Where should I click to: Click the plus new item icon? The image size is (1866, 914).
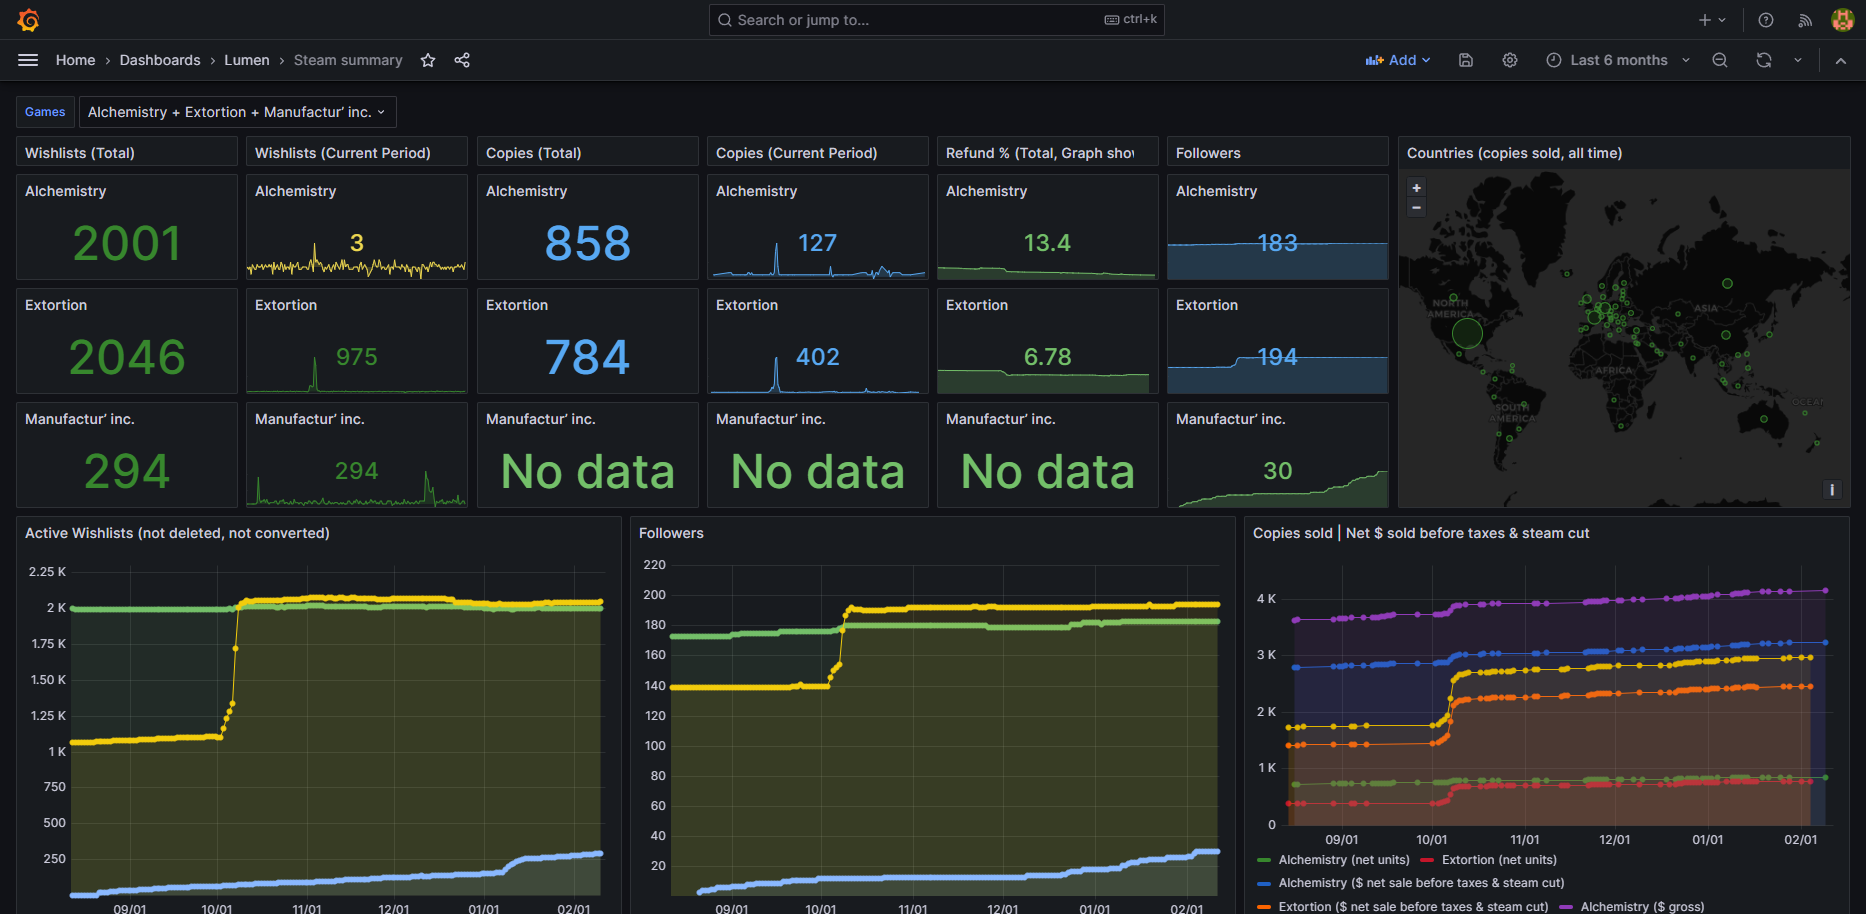(1705, 20)
